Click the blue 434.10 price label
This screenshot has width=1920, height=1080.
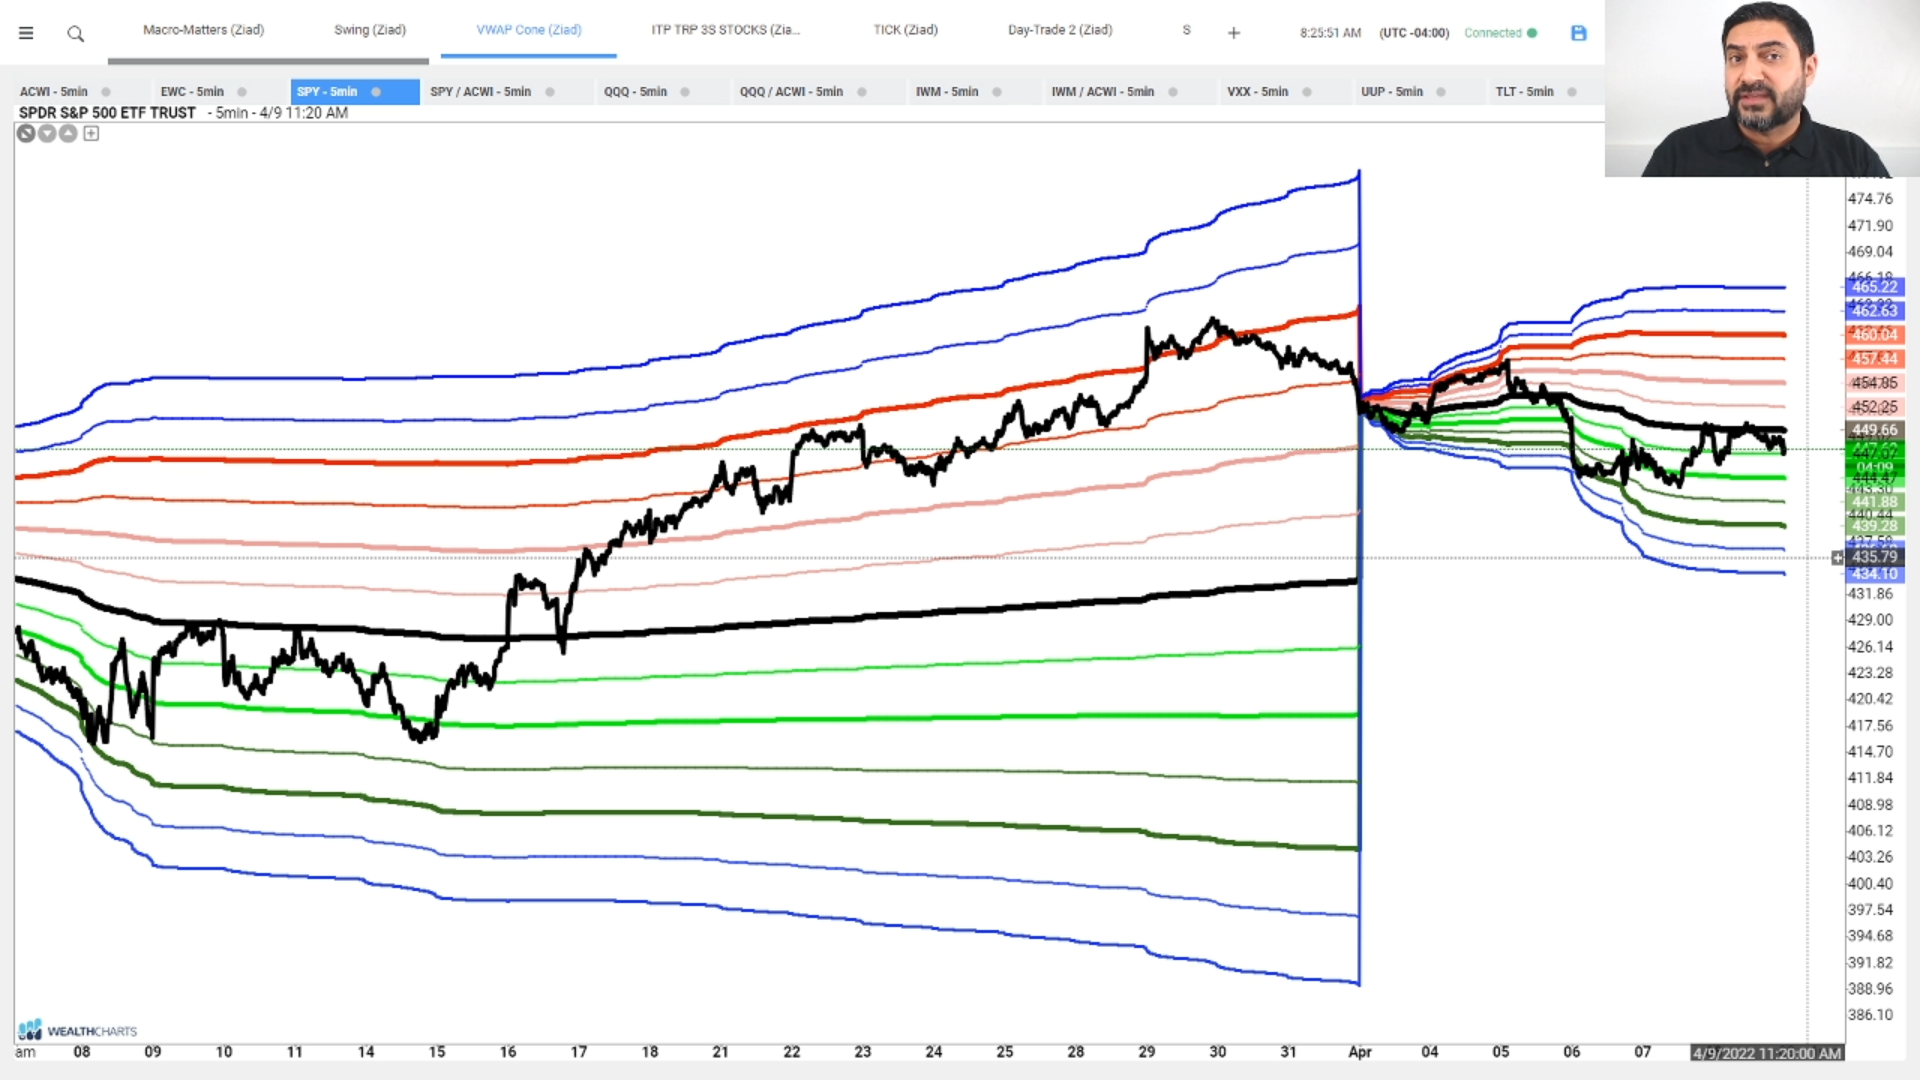pos(1874,574)
